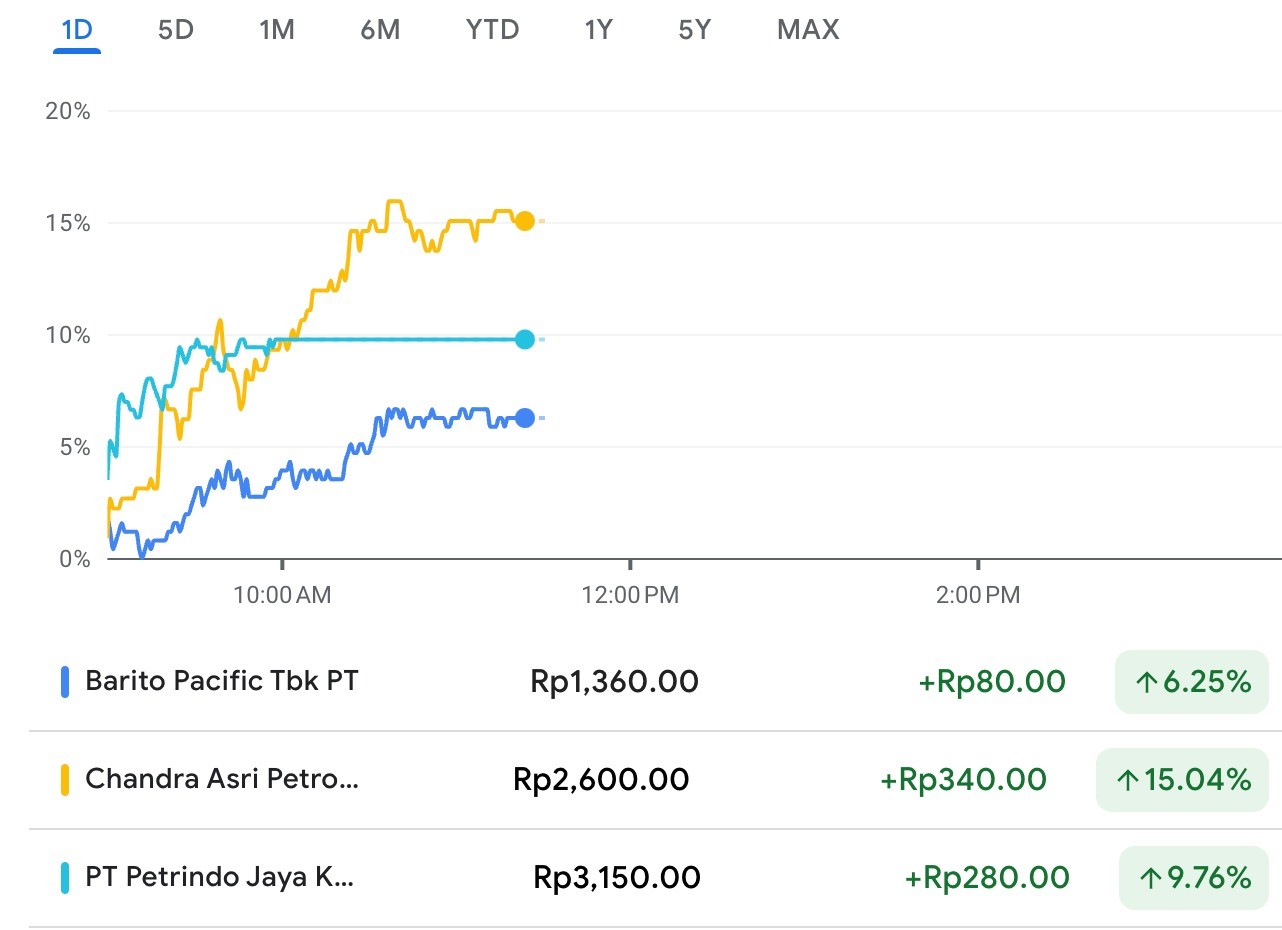Click the 0% y-axis label
The height and width of the screenshot is (930, 1282).
(x=74, y=559)
